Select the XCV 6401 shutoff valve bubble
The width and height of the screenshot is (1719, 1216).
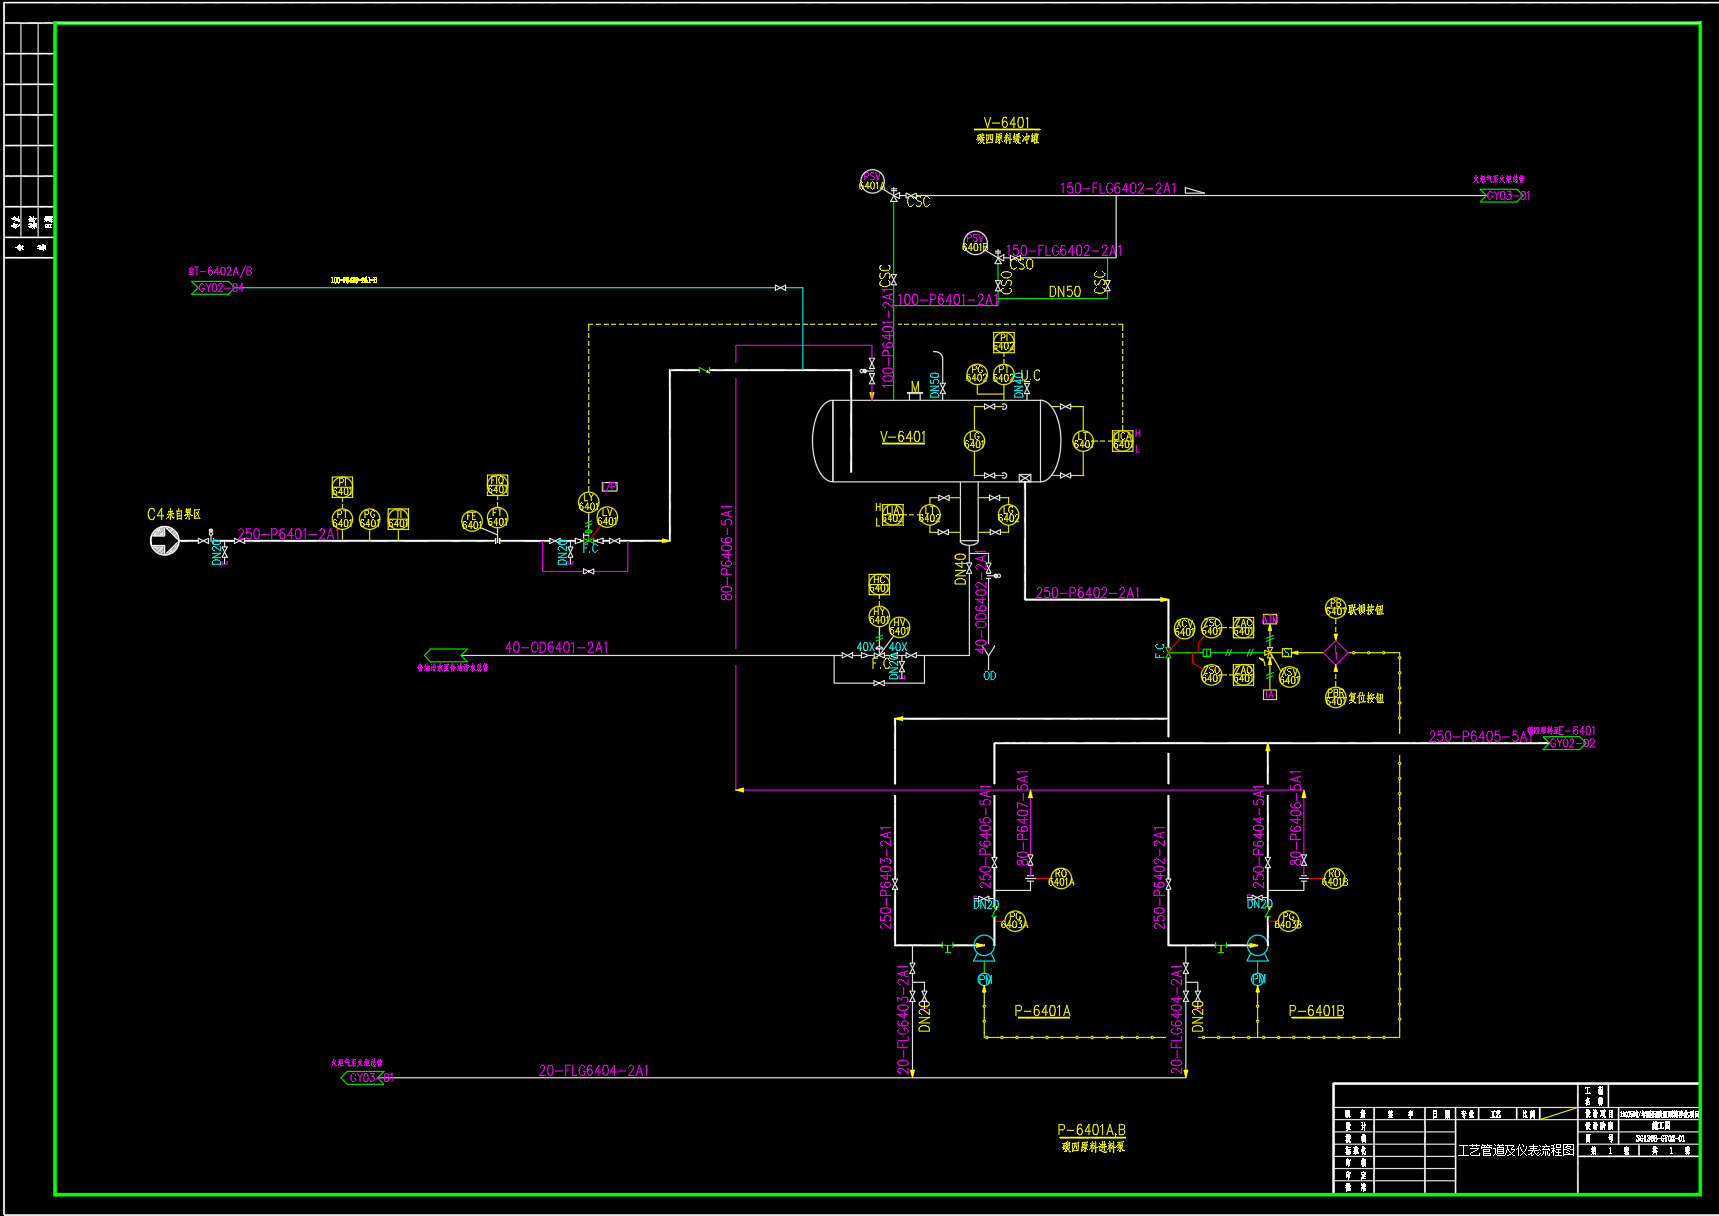tap(1184, 628)
